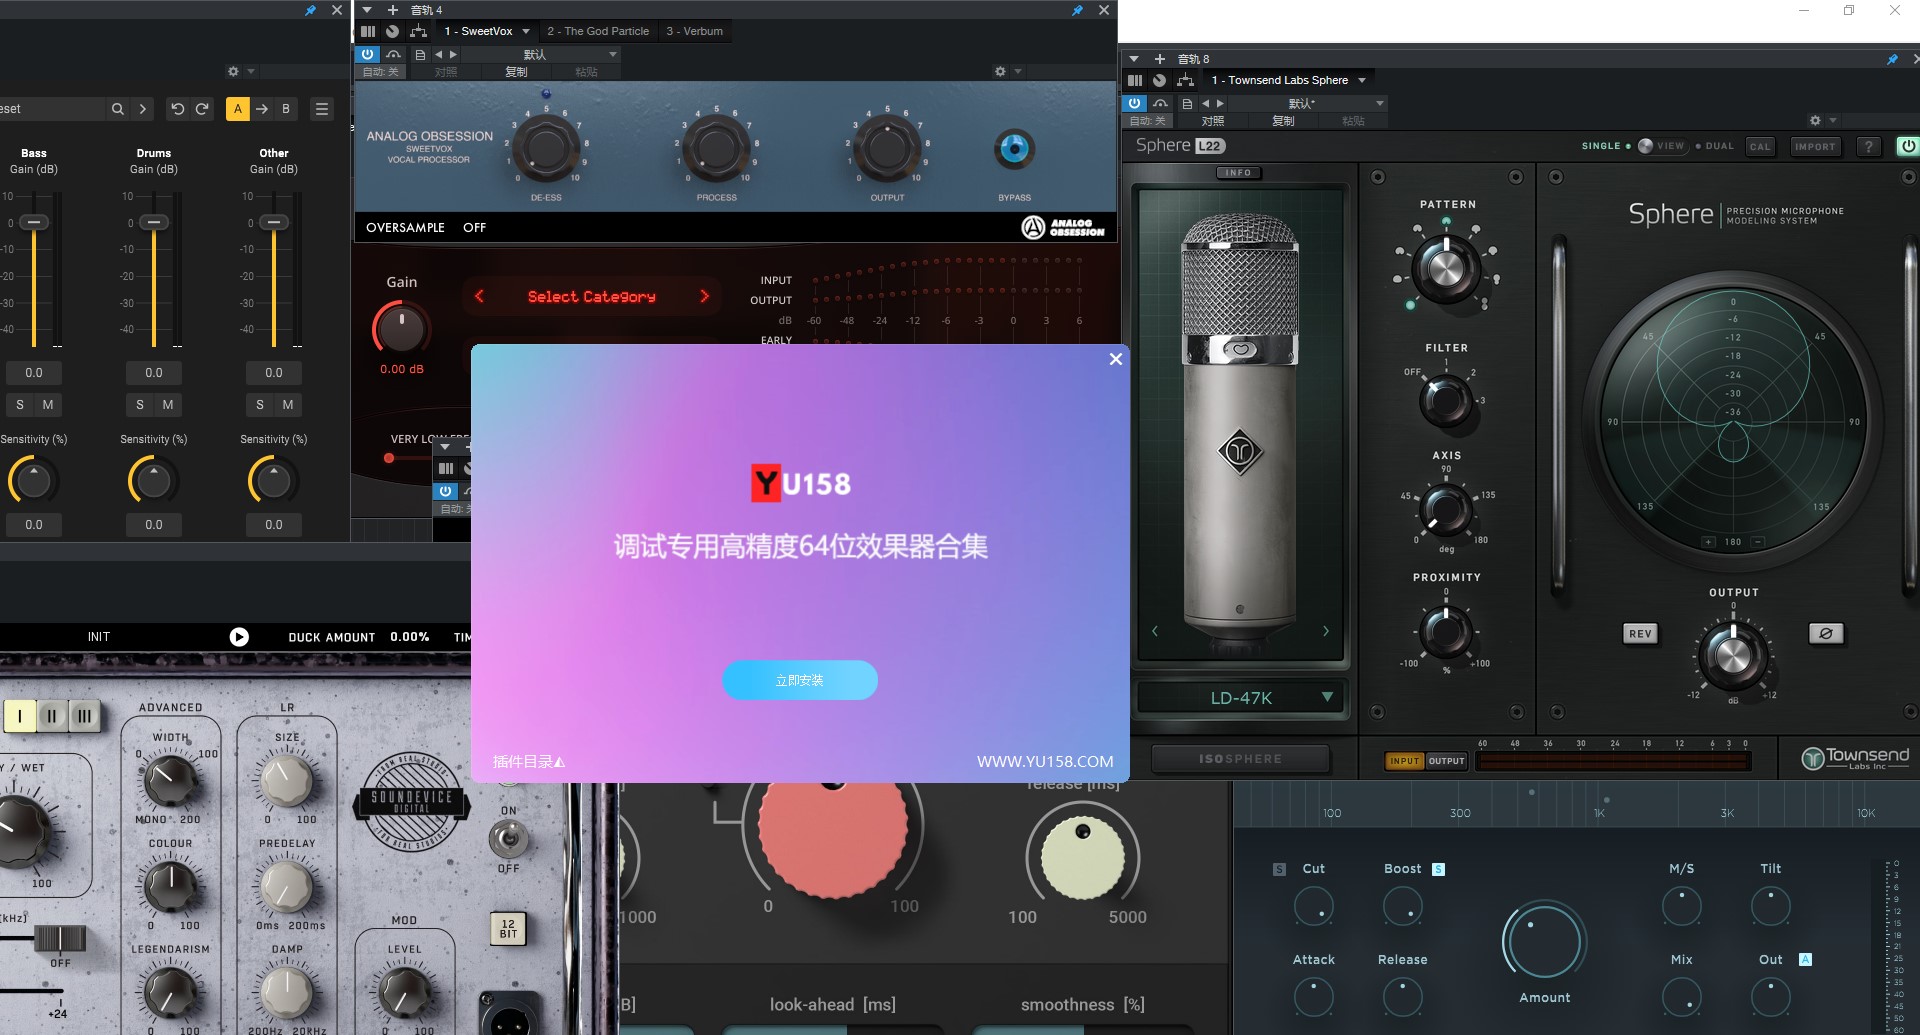Select INPUT meter mode in Sphere
Viewport: 1920px width, 1035px height.
(x=1404, y=761)
